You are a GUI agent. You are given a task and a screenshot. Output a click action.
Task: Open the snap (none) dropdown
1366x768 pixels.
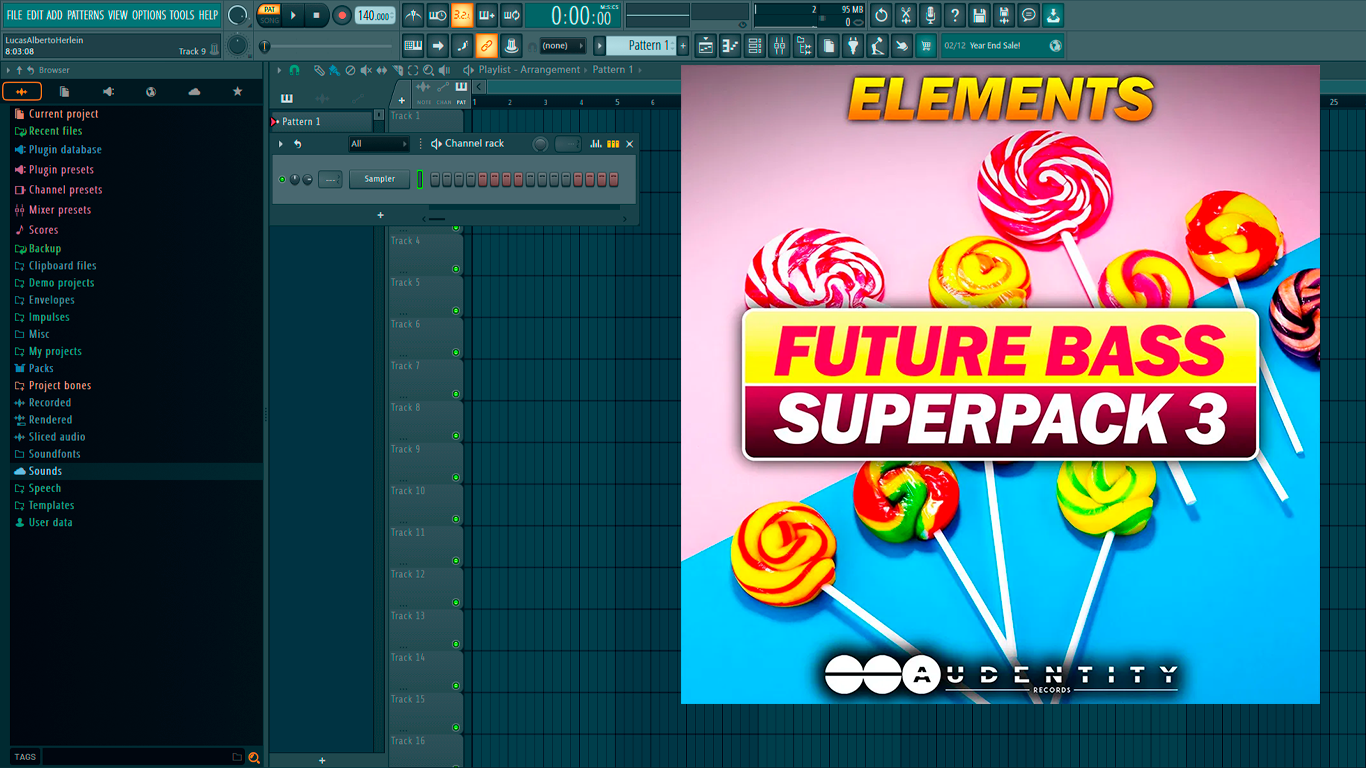coord(562,45)
